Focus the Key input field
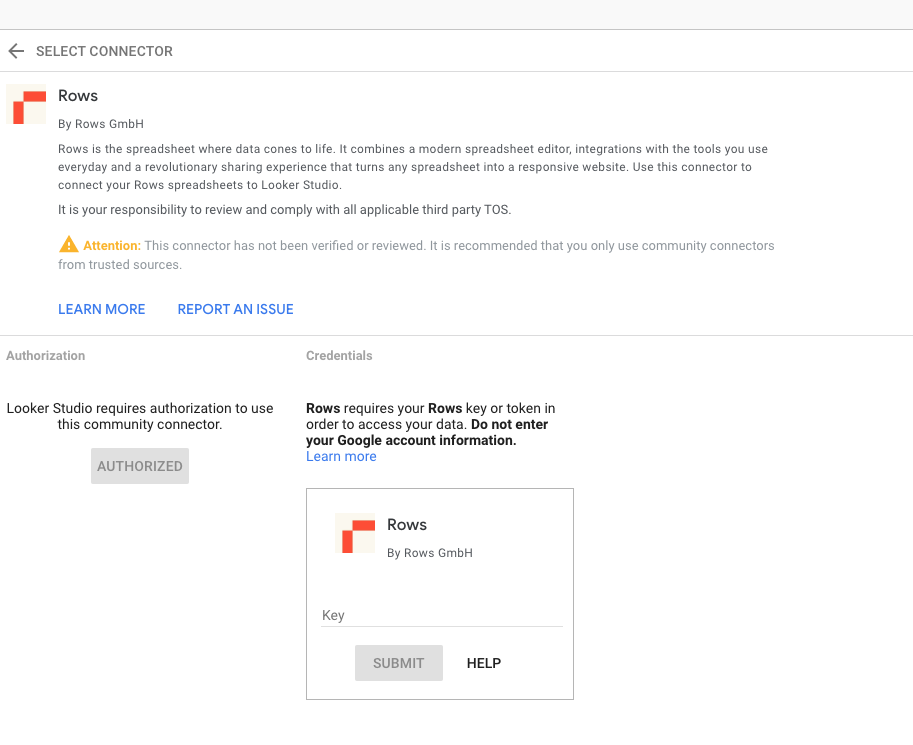The height and width of the screenshot is (745, 913). pyautogui.click(x=442, y=615)
